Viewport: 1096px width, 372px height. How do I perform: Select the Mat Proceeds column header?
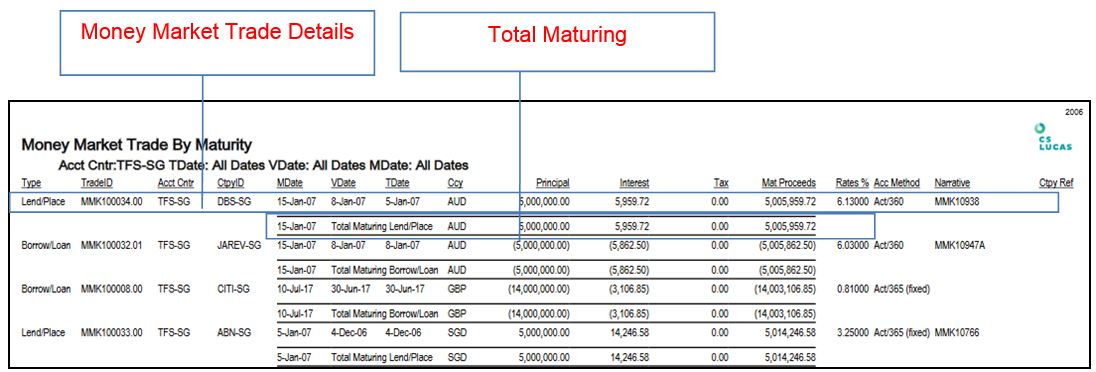[x=788, y=183]
